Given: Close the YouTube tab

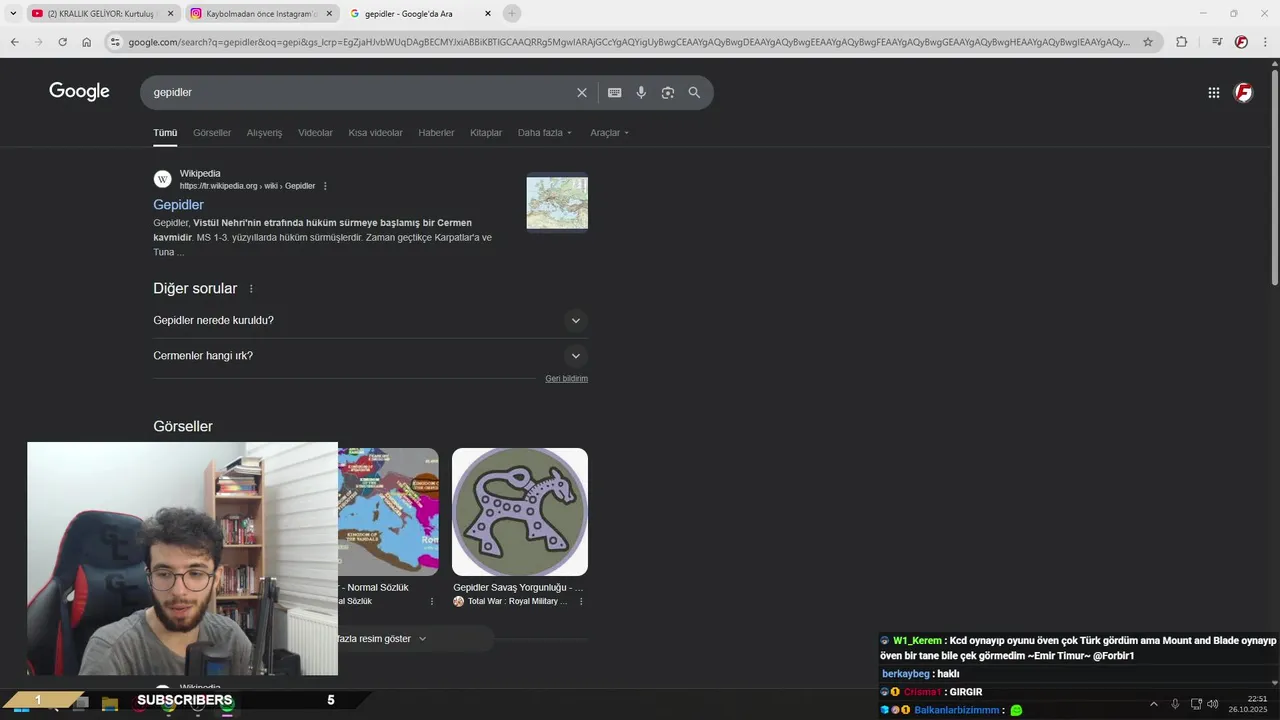Looking at the screenshot, I should point(170,13).
